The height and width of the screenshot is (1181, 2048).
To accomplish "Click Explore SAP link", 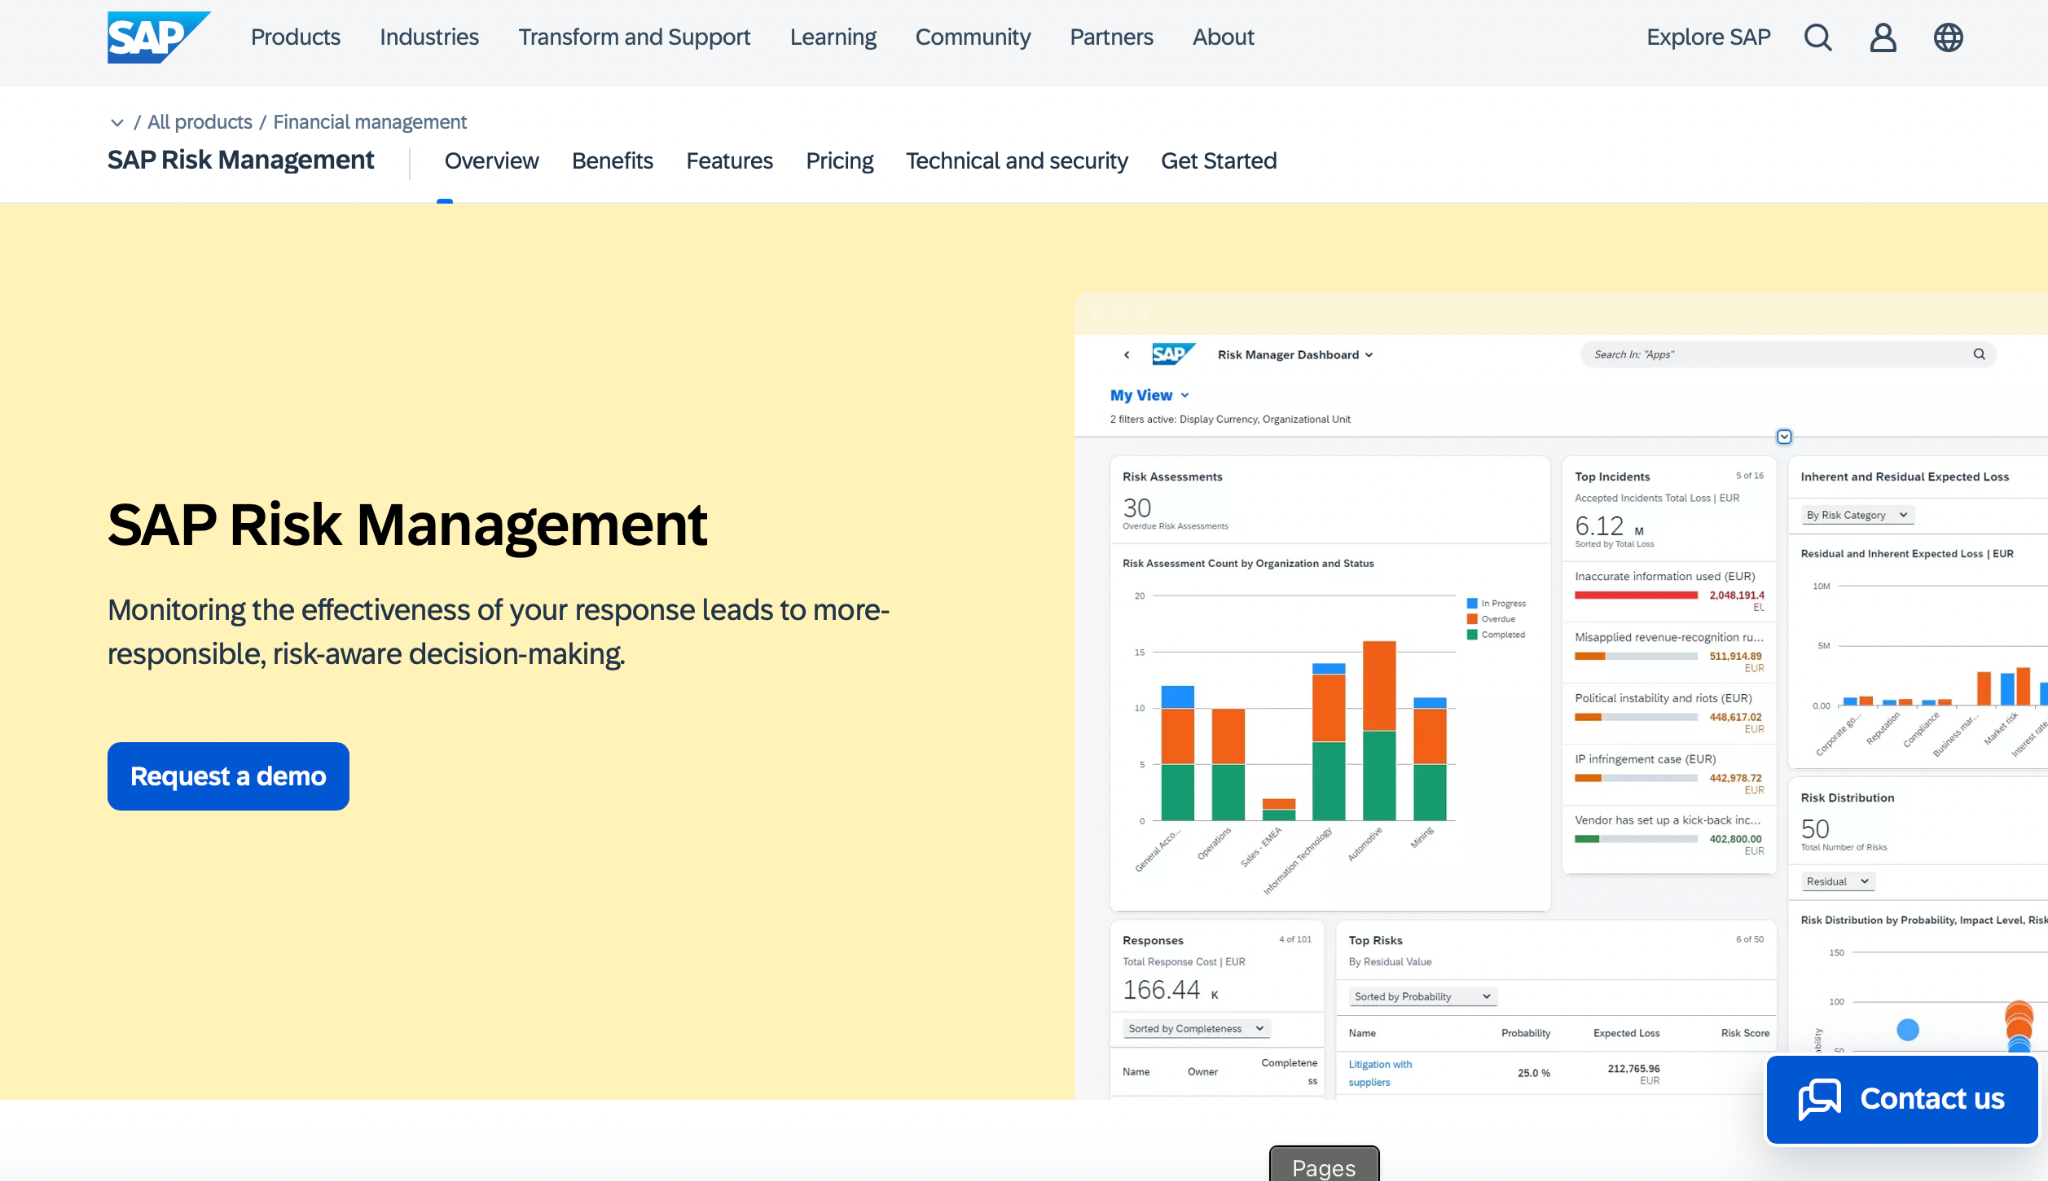I will (1708, 37).
